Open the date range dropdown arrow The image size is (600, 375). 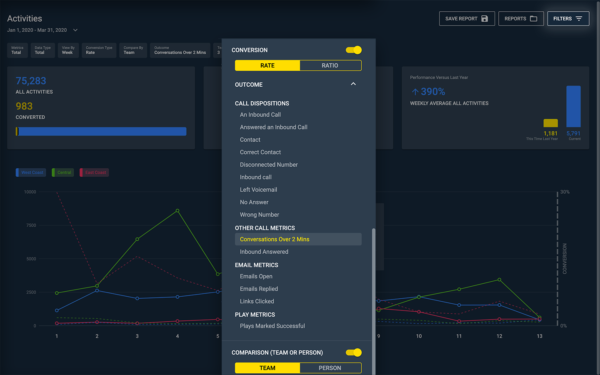point(75,30)
